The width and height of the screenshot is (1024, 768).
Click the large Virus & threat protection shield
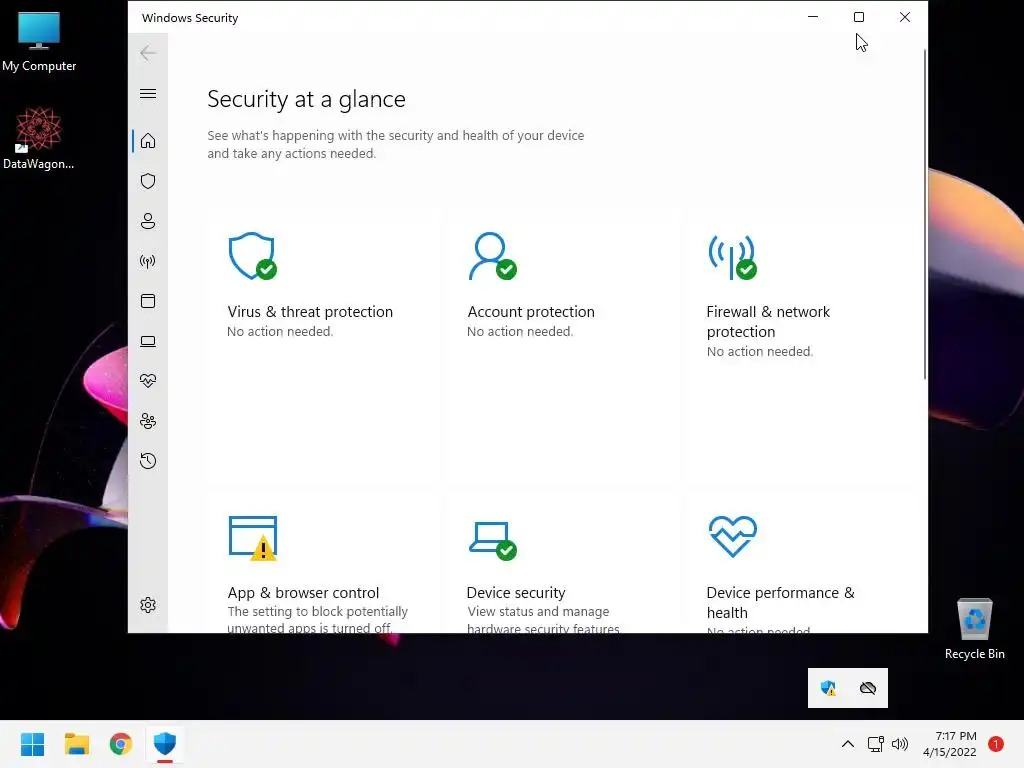pyautogui.click(x=252, y=256)
